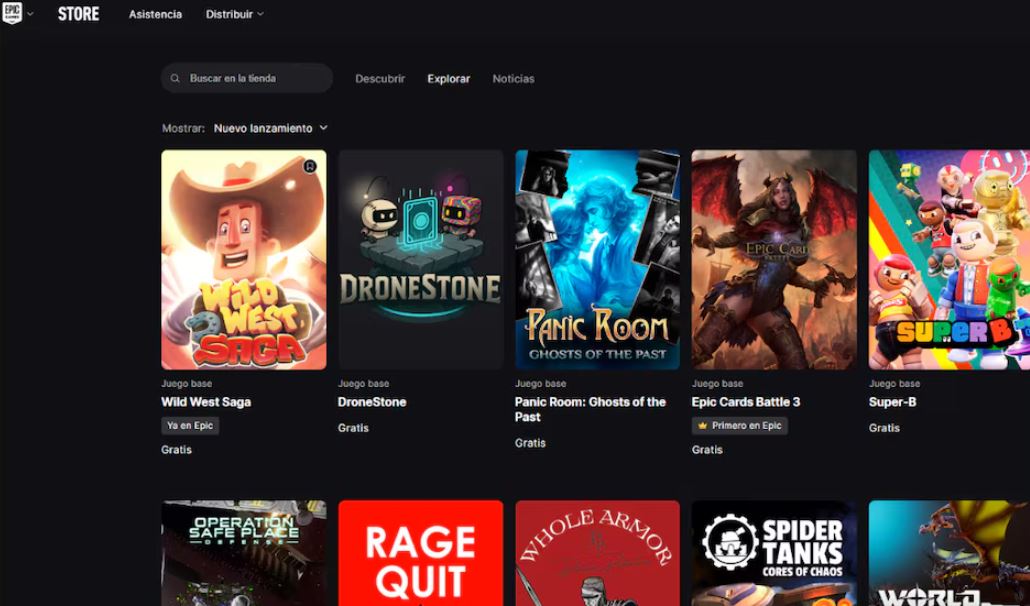Image resolution: width=1030 pixels, height=606 pixels.
Task: Focus the Buscar en la tienda field
Action: coord(255,78)
